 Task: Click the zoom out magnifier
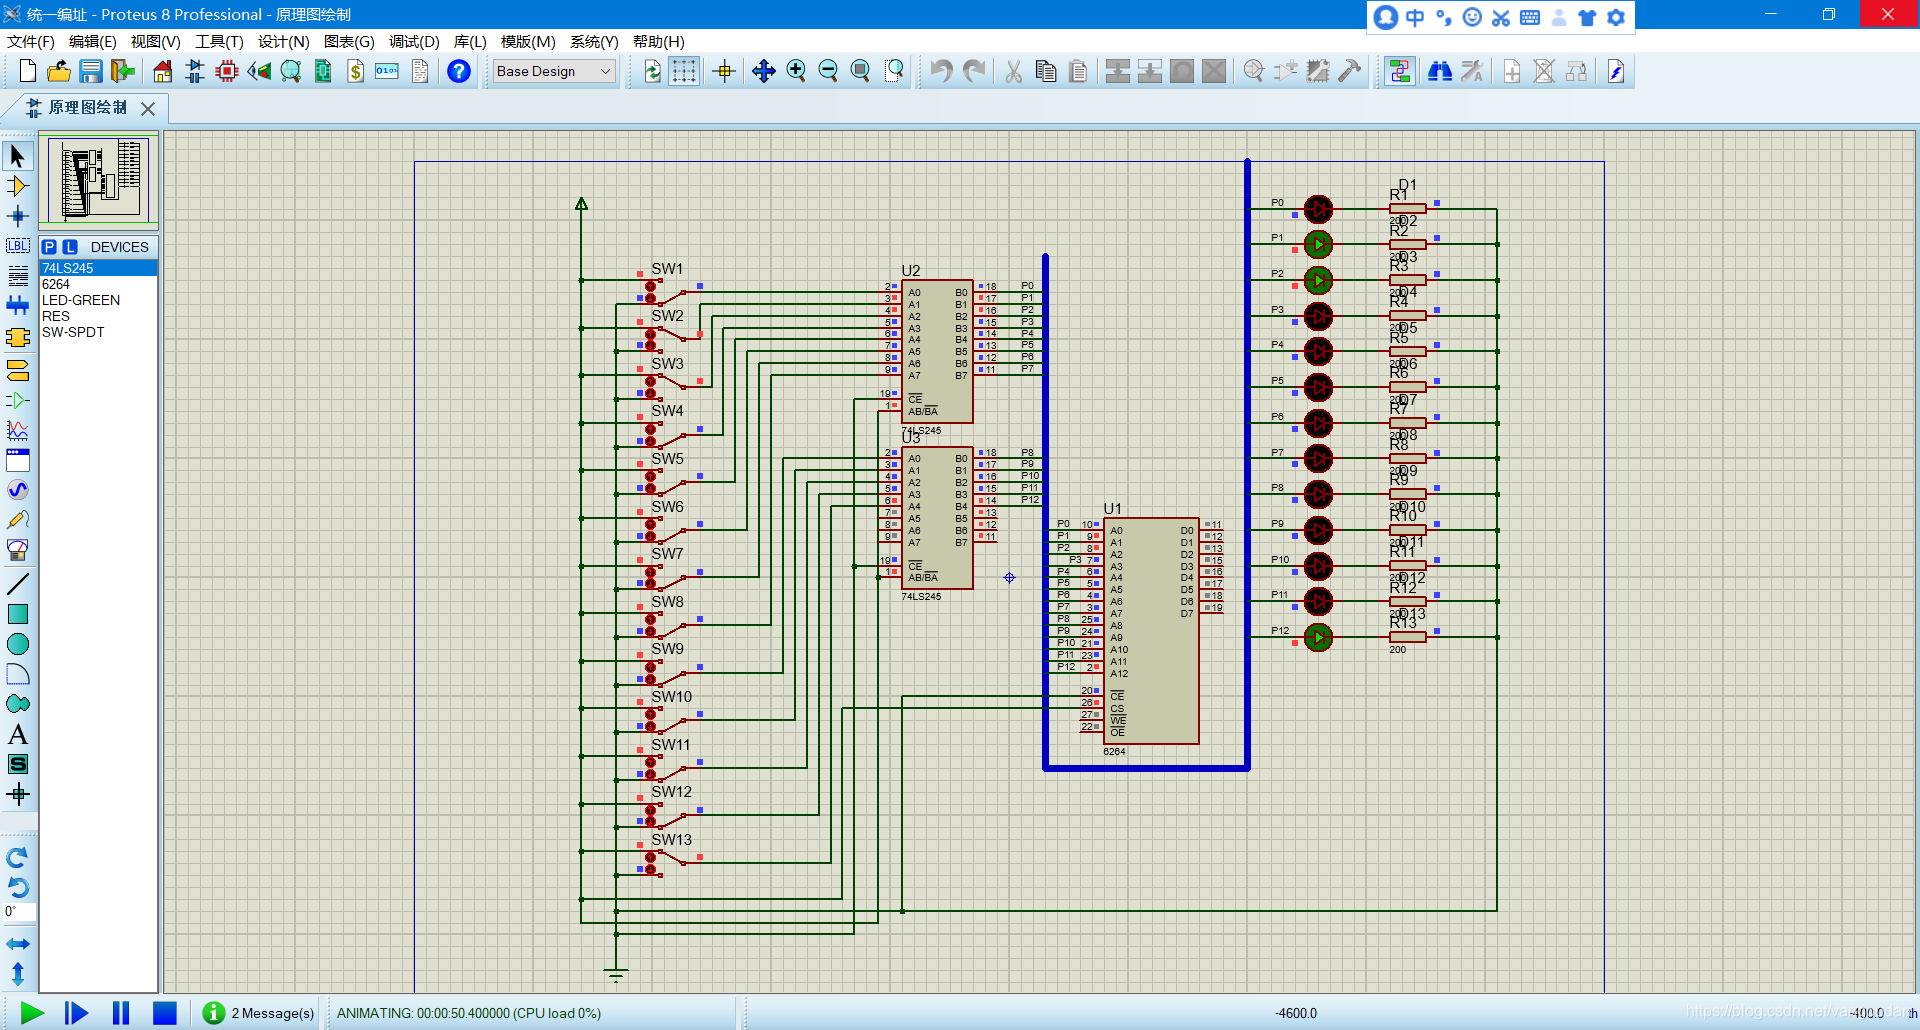coord(828,71)
